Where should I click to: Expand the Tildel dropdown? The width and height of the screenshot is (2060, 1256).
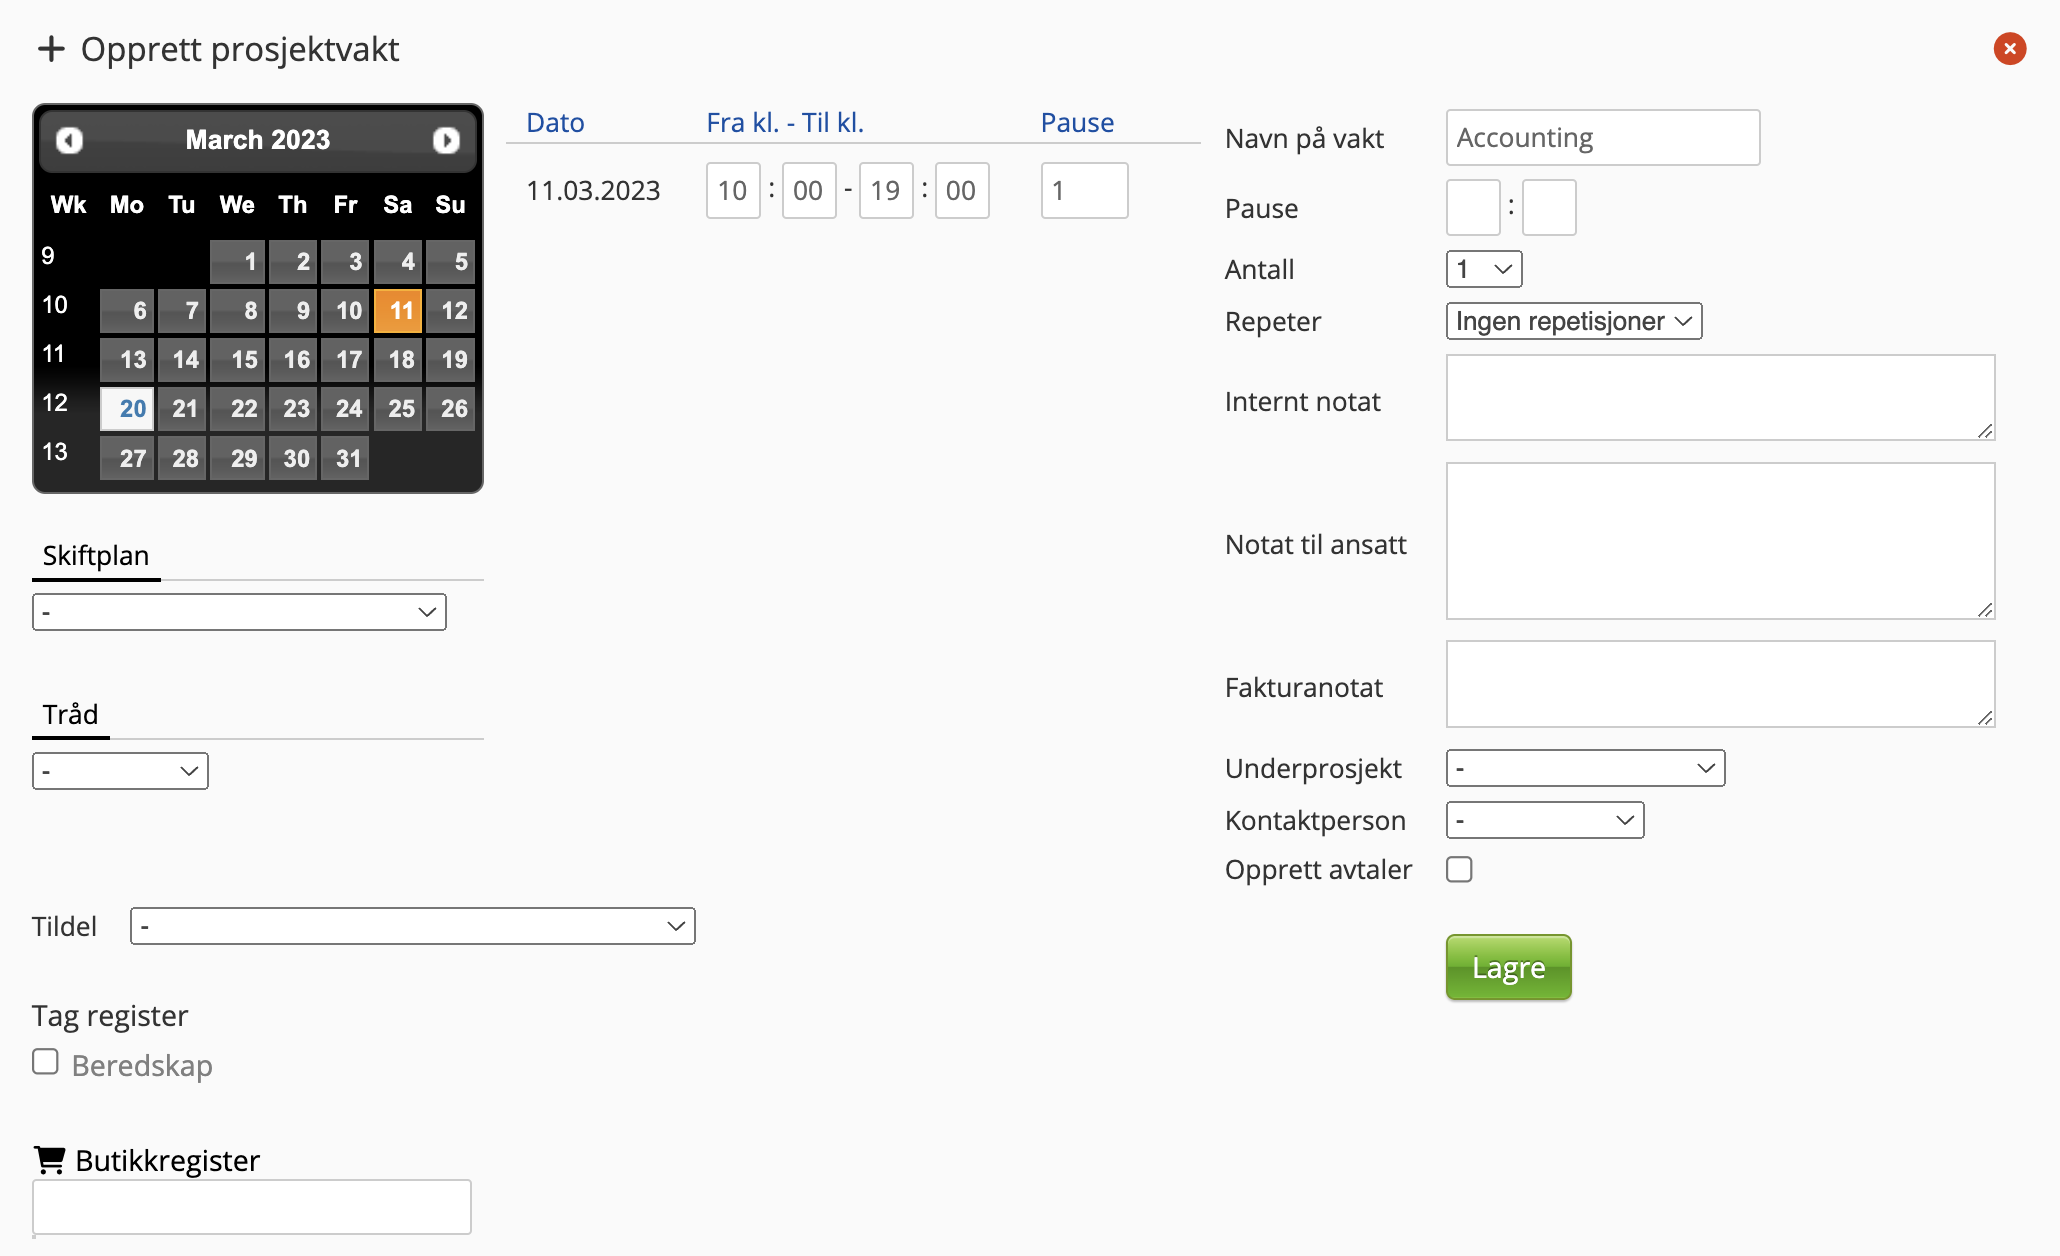412,926
